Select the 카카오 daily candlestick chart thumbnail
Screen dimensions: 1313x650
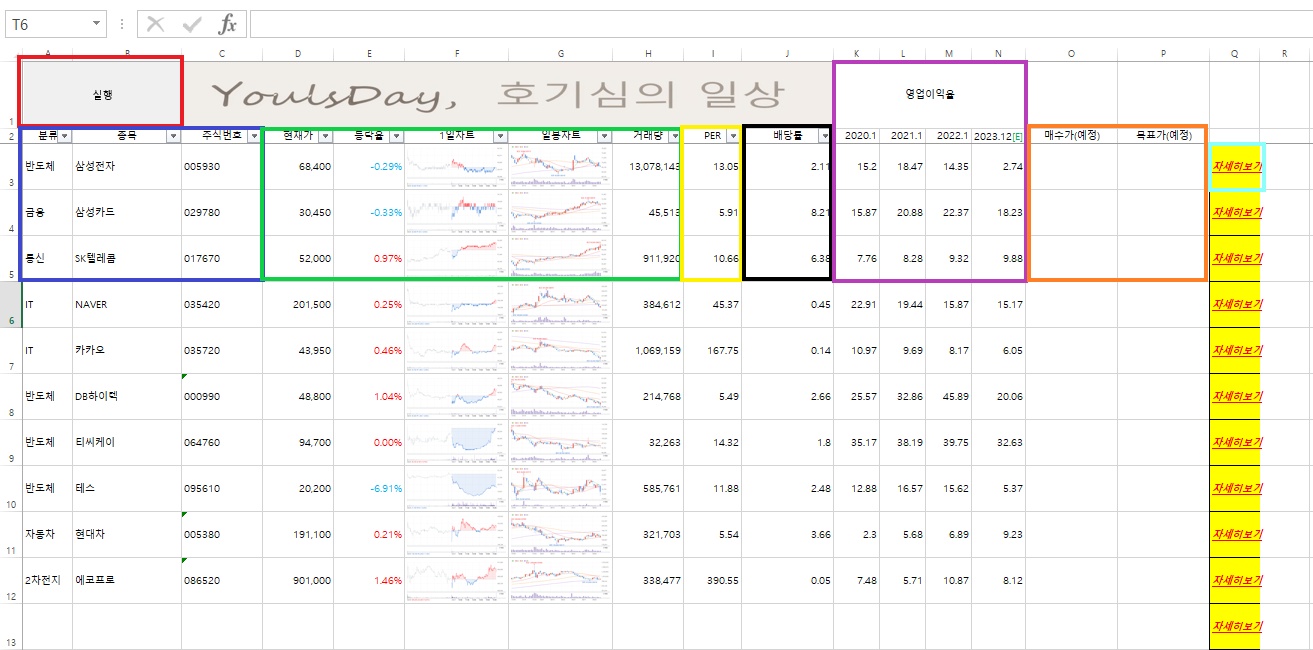[x=560, y=351]
